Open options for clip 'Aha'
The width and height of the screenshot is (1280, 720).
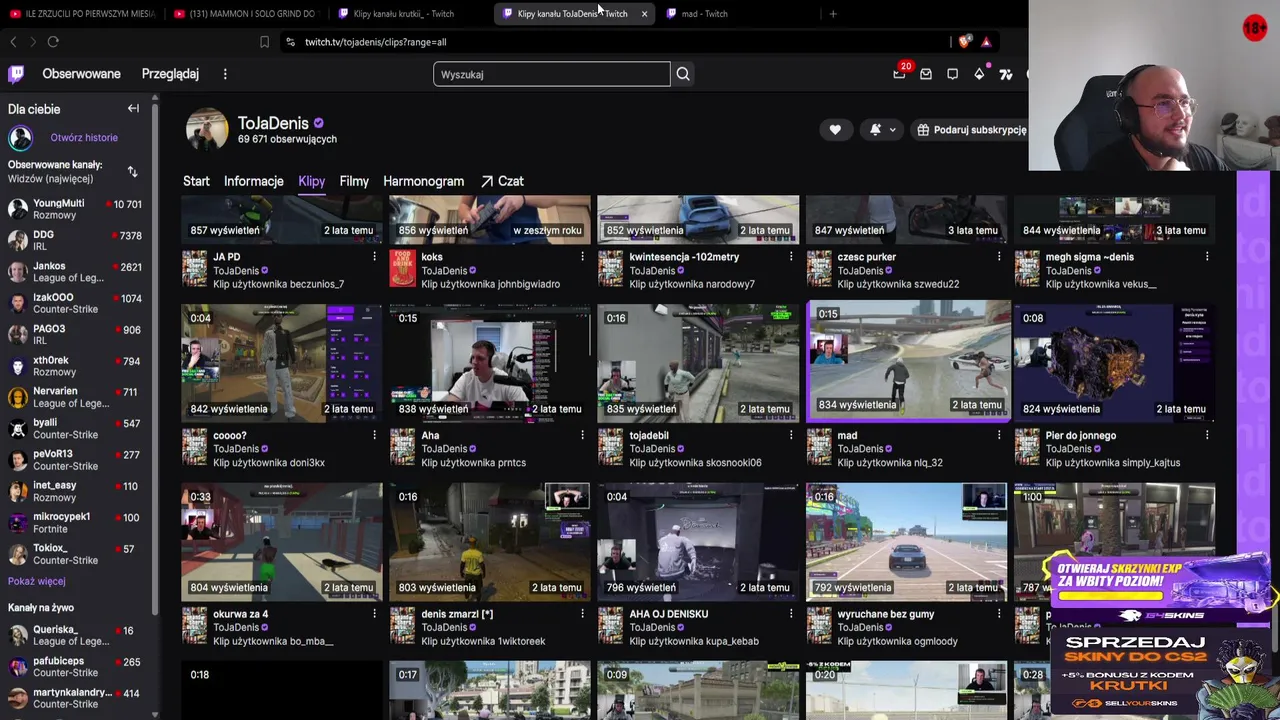(582, 436)
